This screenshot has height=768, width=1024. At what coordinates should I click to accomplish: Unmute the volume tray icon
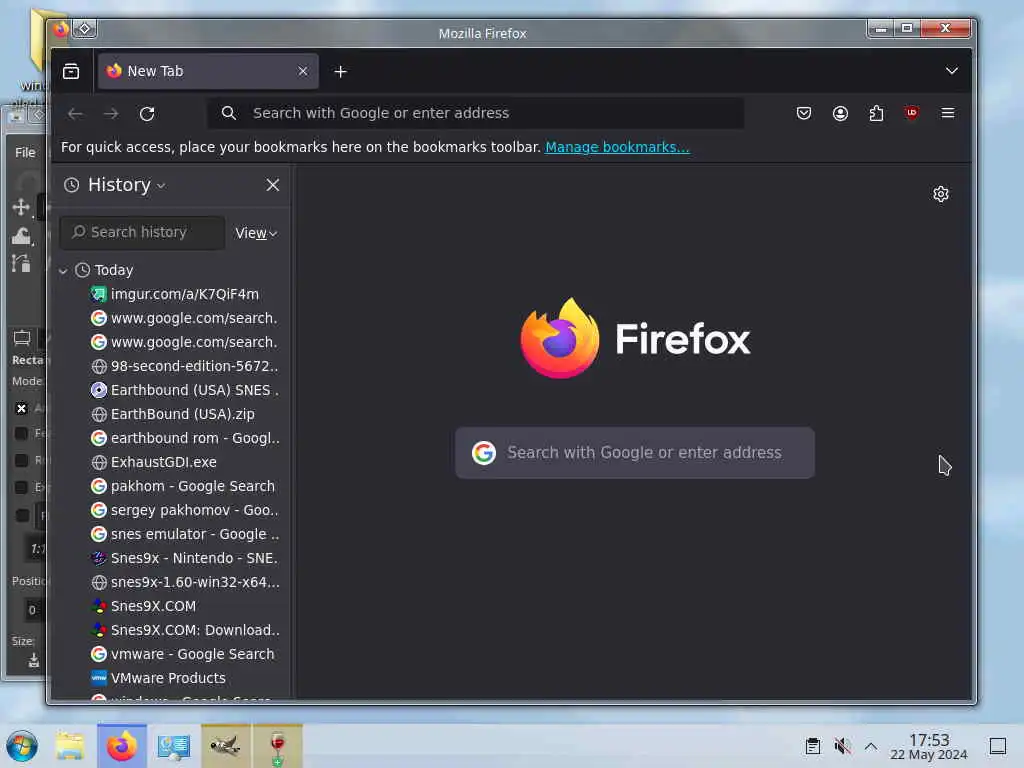pyautogui.click(x=842, y=746)
